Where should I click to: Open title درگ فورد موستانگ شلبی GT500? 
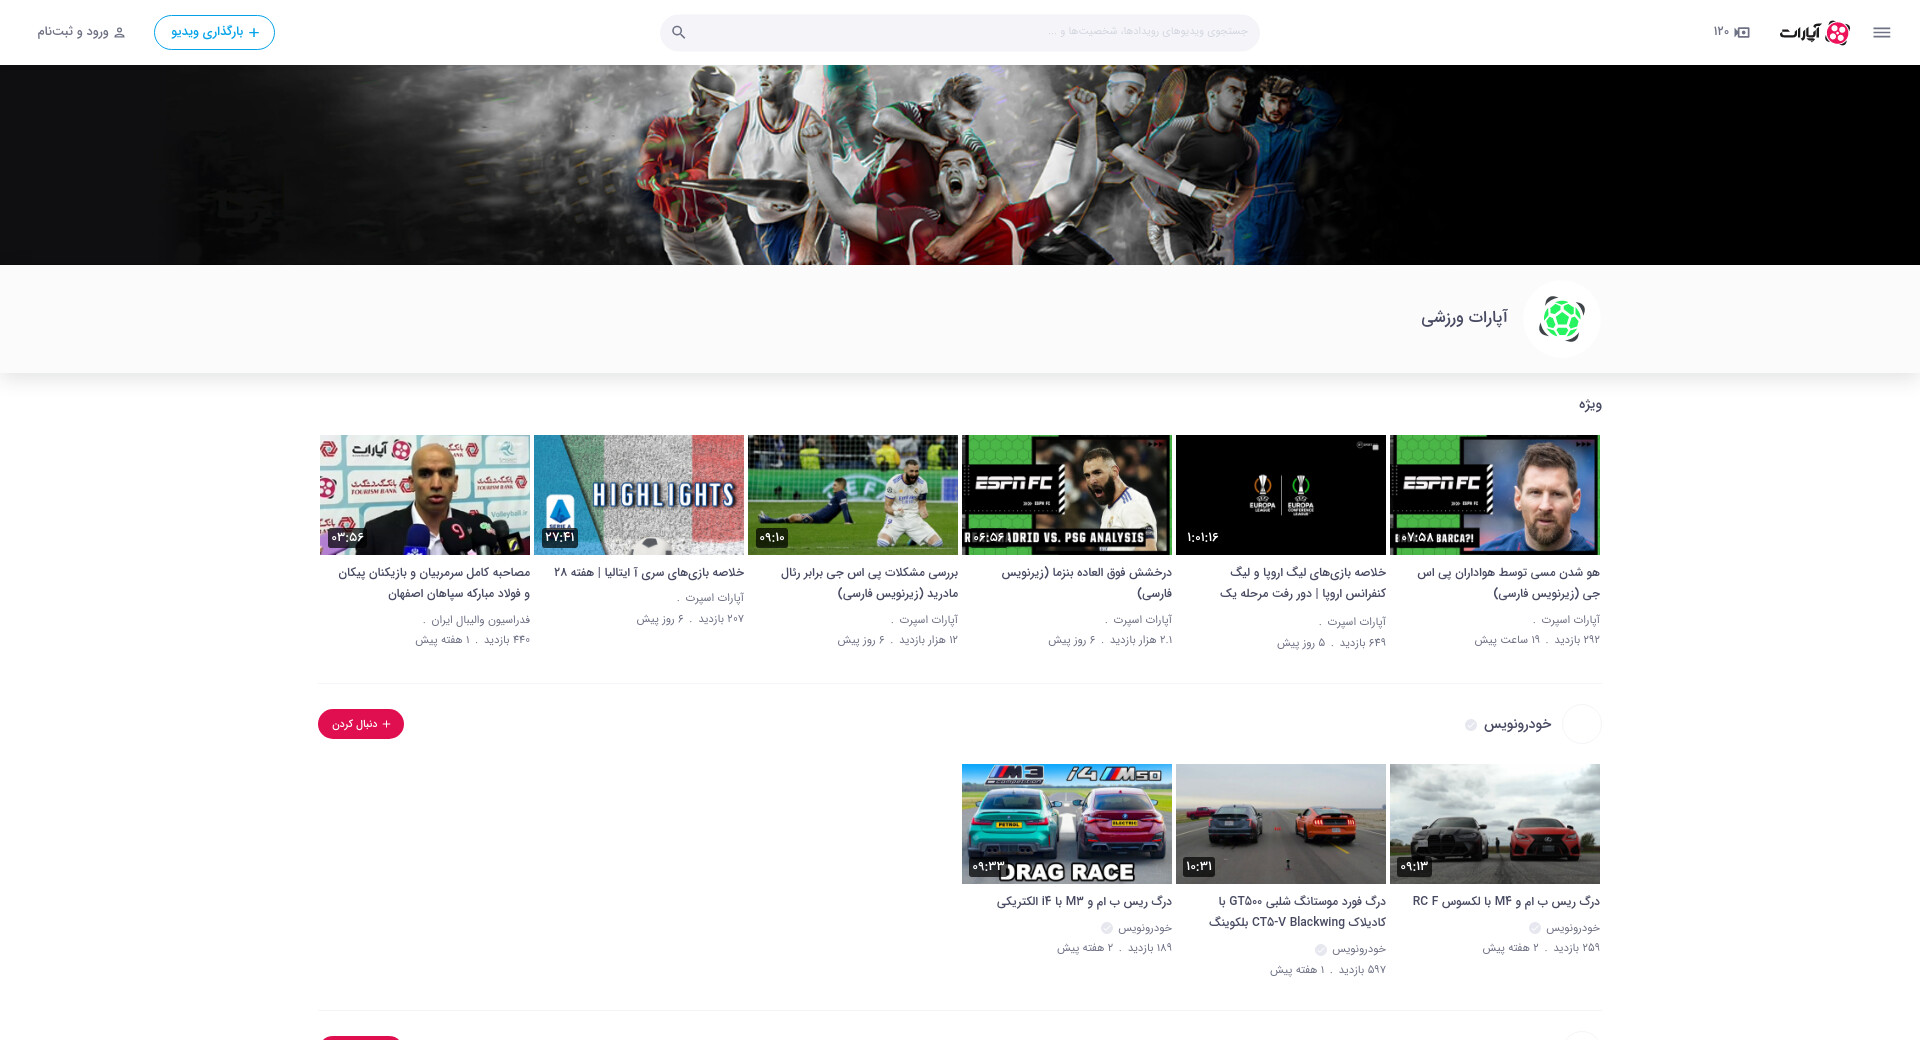pos(1297,912)
